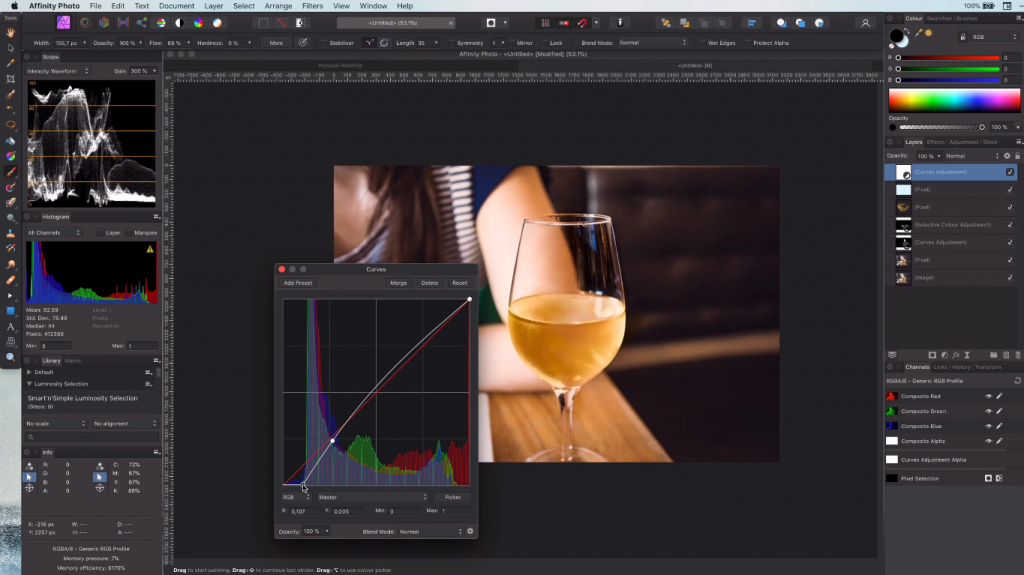Open the Account person icon
Viewport: 1024px width, 575px height.
click(x=865, y=23)
